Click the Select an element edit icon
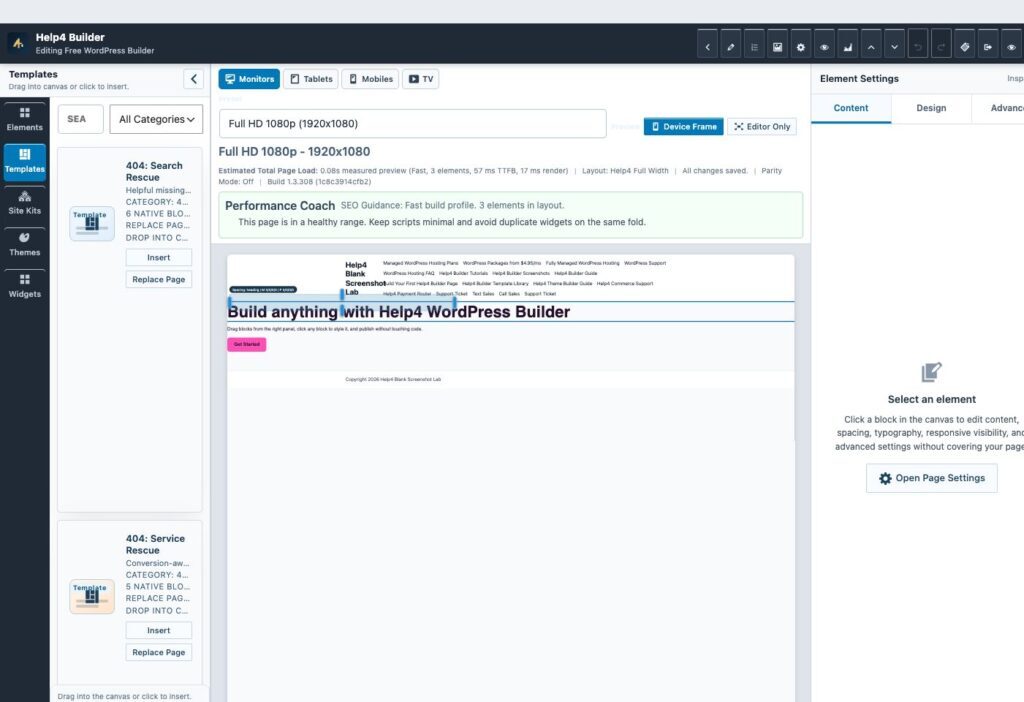Screen dimensions: 1024x702 [x=931, y=372]
